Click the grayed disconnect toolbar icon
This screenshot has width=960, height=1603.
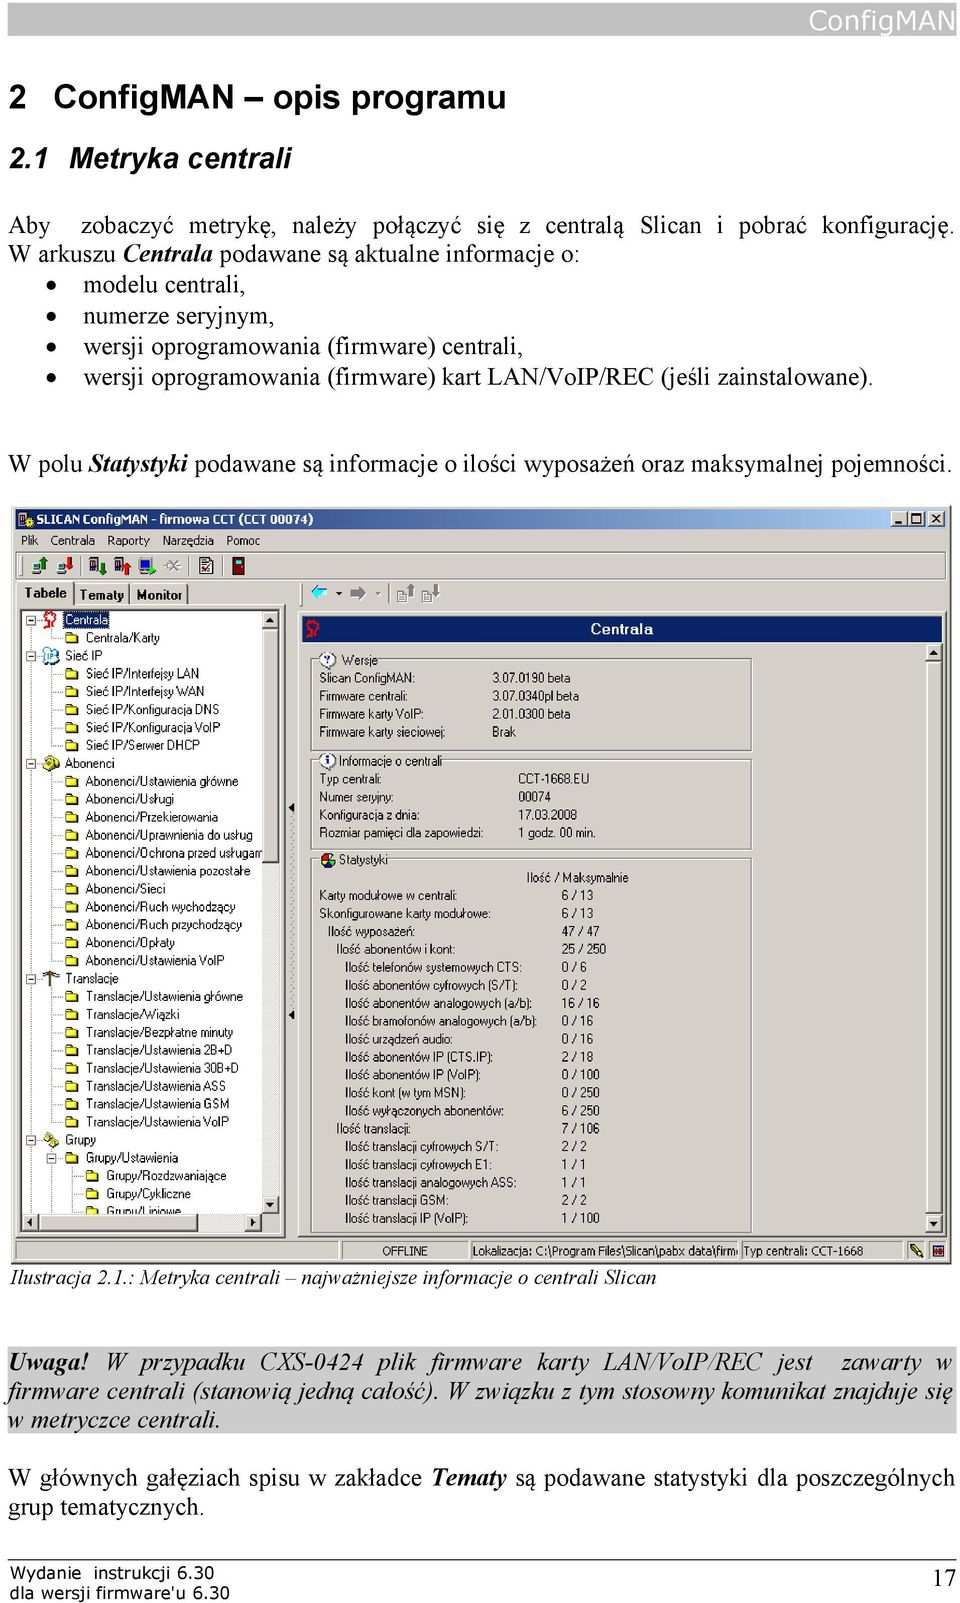click(x=173, y=566)
